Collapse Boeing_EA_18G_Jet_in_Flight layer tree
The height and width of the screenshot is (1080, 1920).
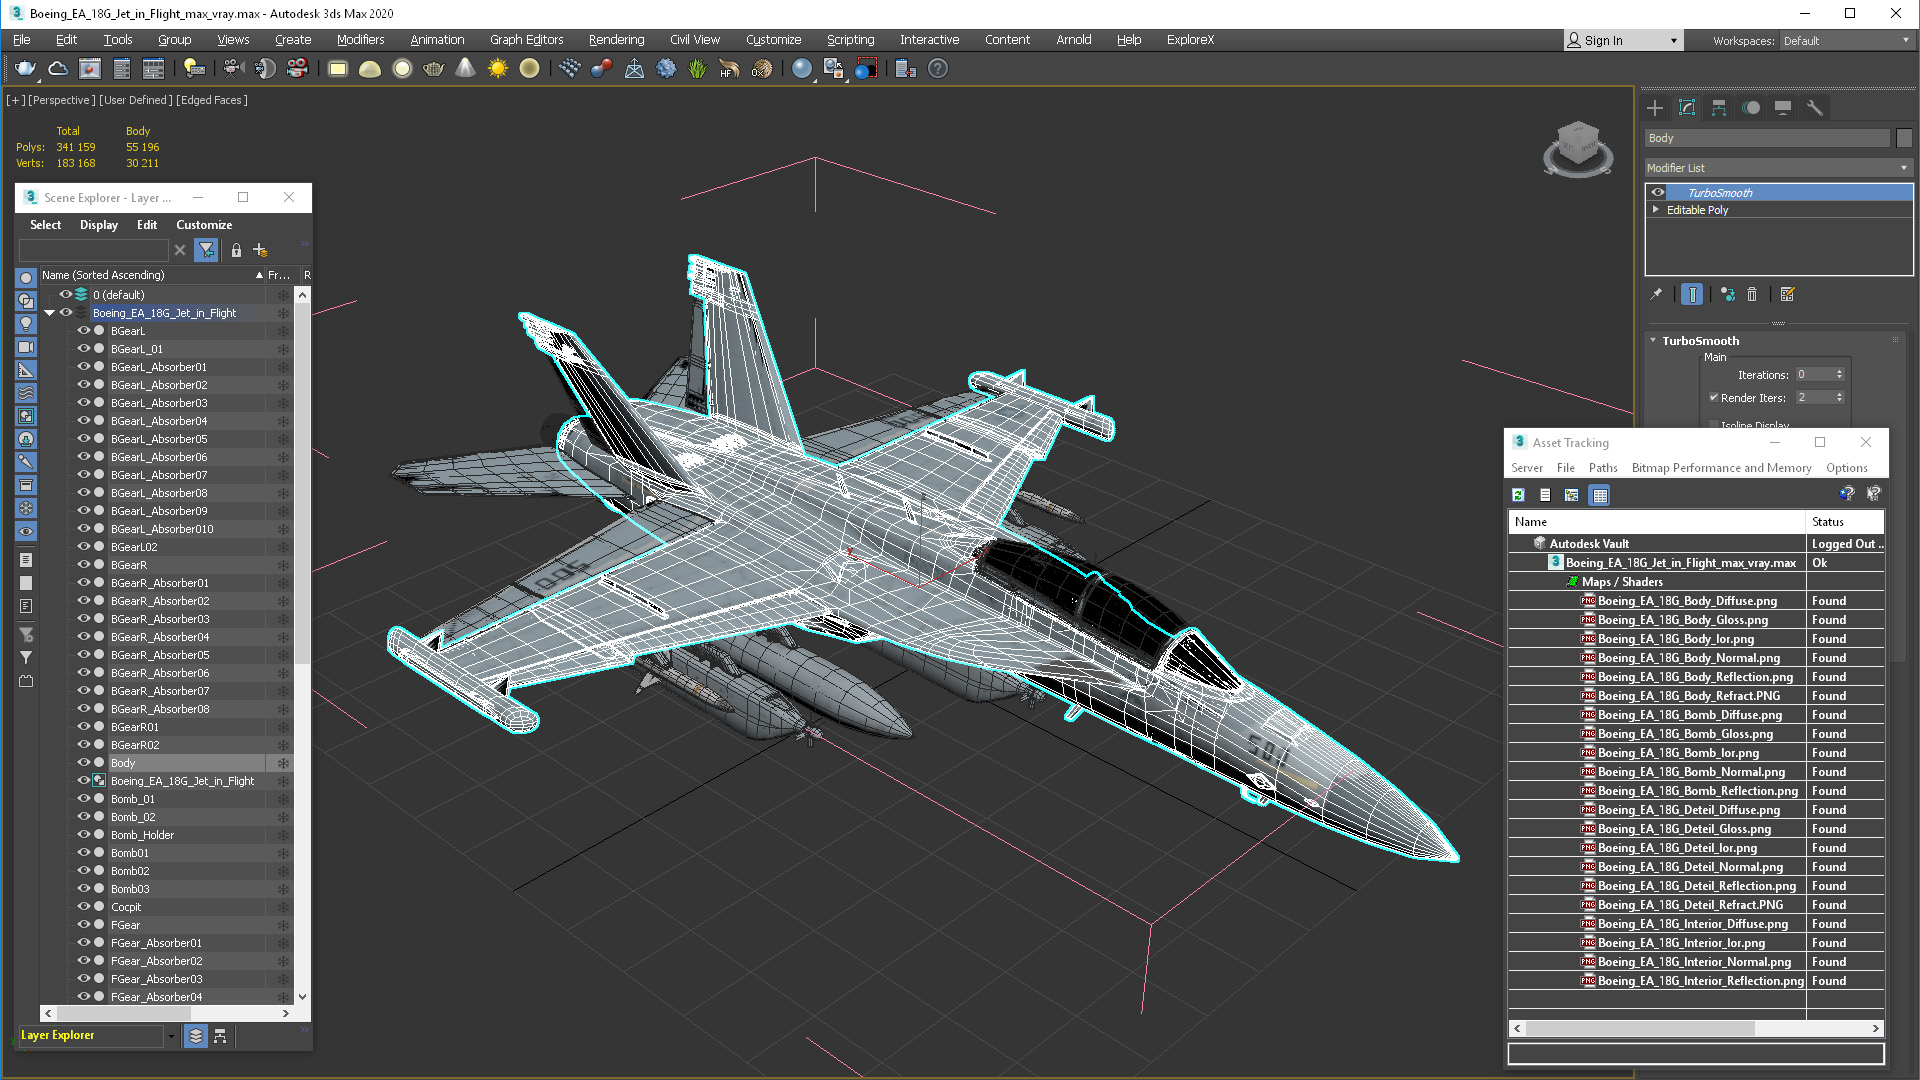tap(49, 313)
